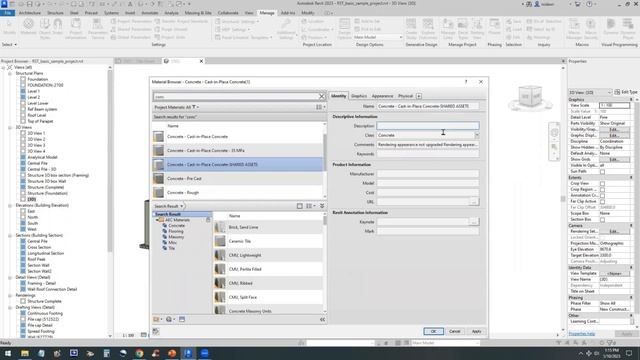Click Apply in Material Browser

point(476,331)
